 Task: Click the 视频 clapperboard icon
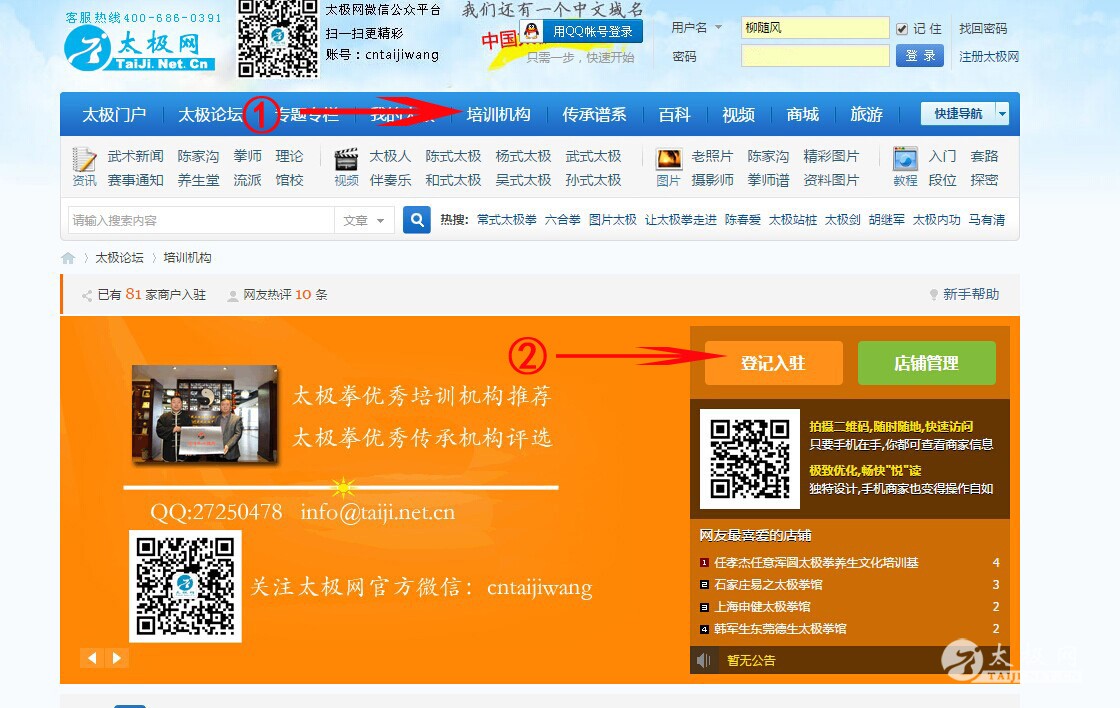point(346,160)
